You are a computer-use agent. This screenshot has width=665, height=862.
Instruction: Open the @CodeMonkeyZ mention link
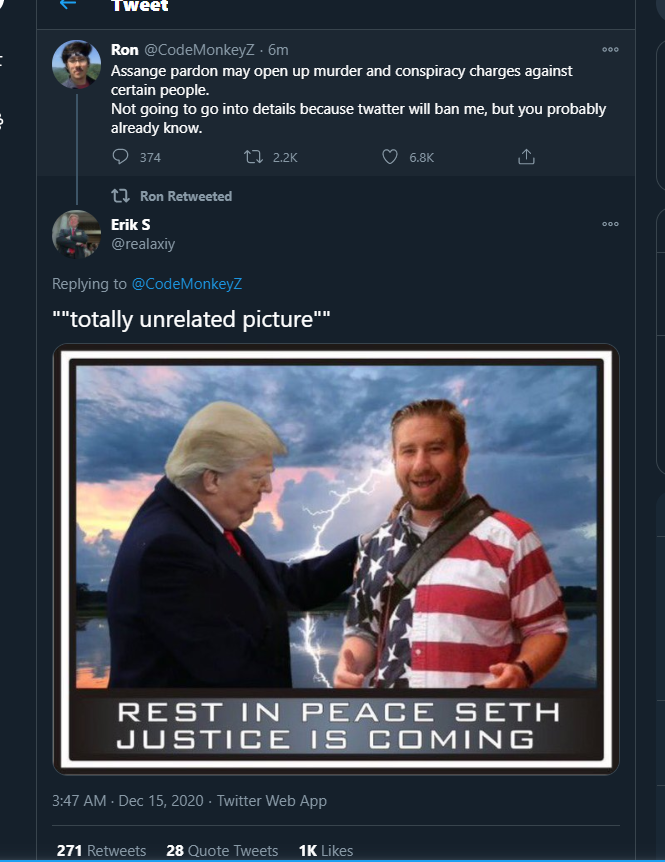click(187, 284)
